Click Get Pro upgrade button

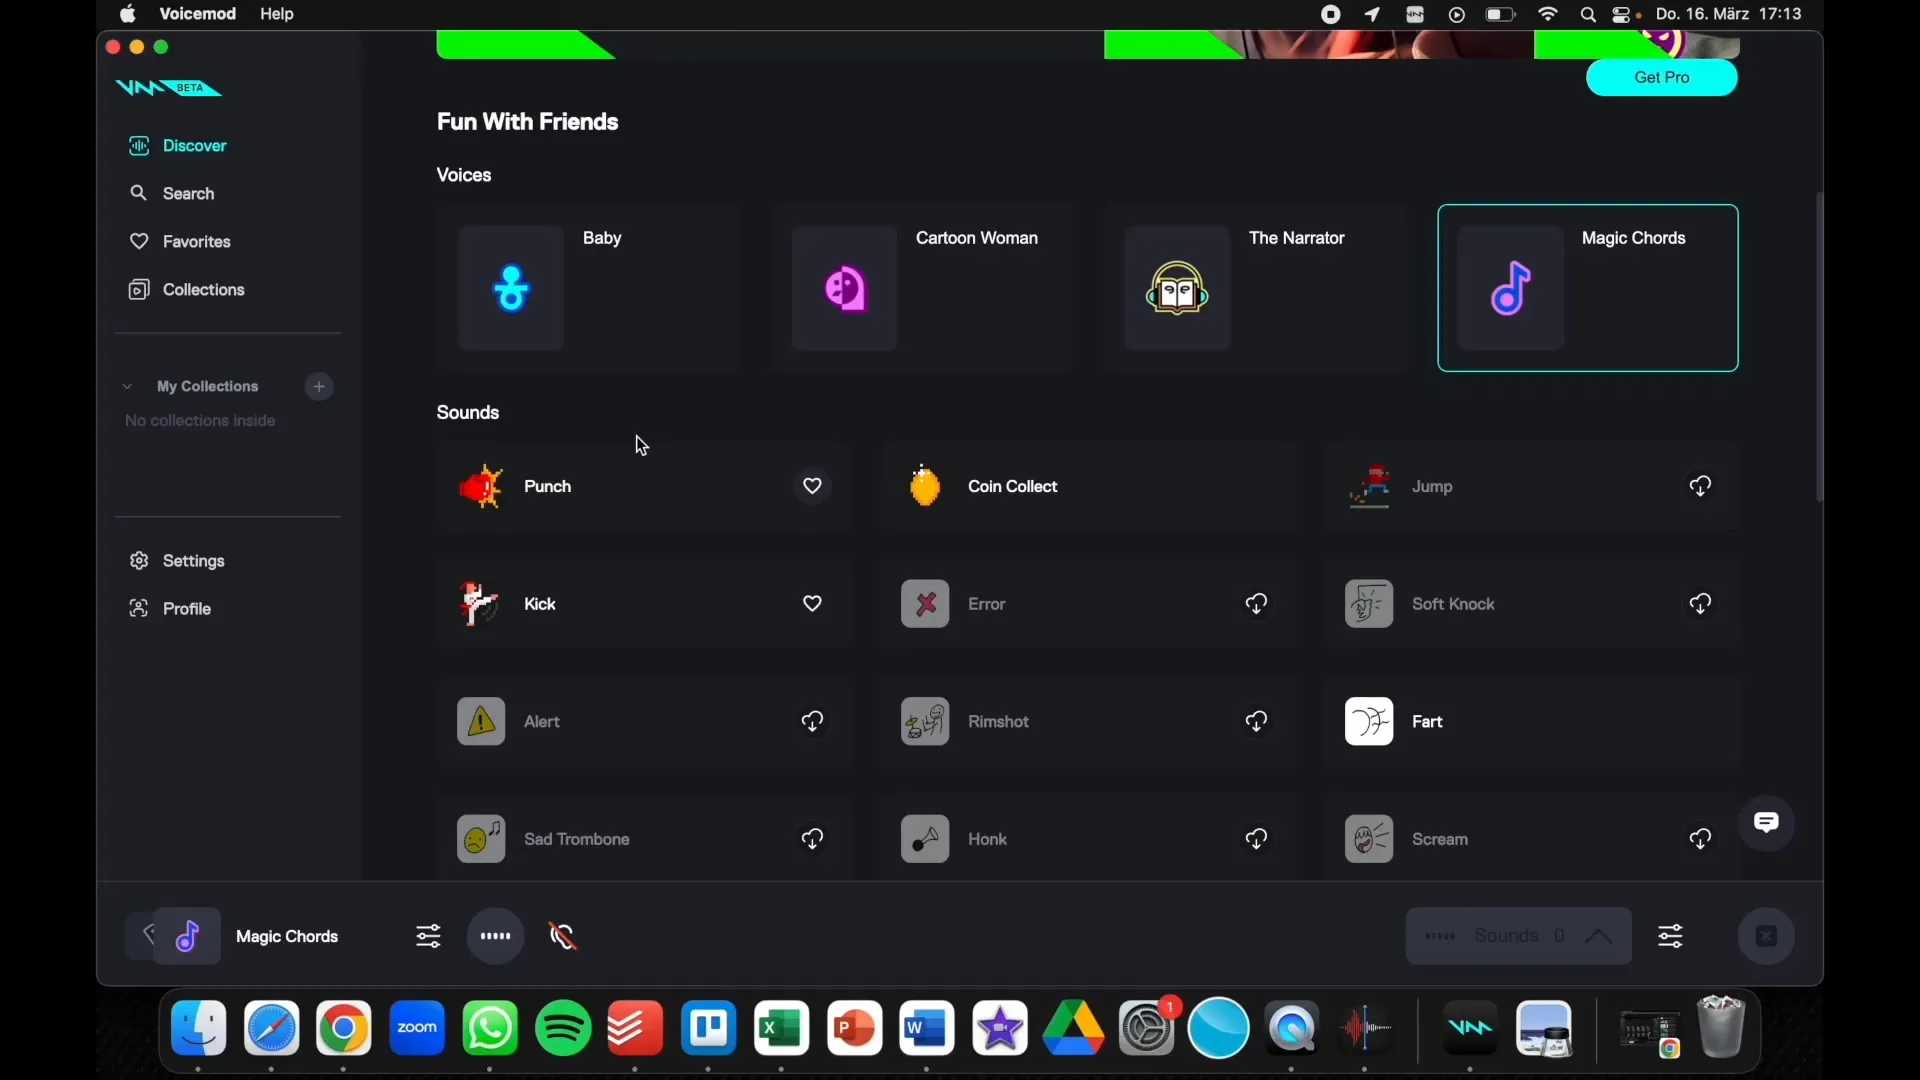(x=1663, y=76)
